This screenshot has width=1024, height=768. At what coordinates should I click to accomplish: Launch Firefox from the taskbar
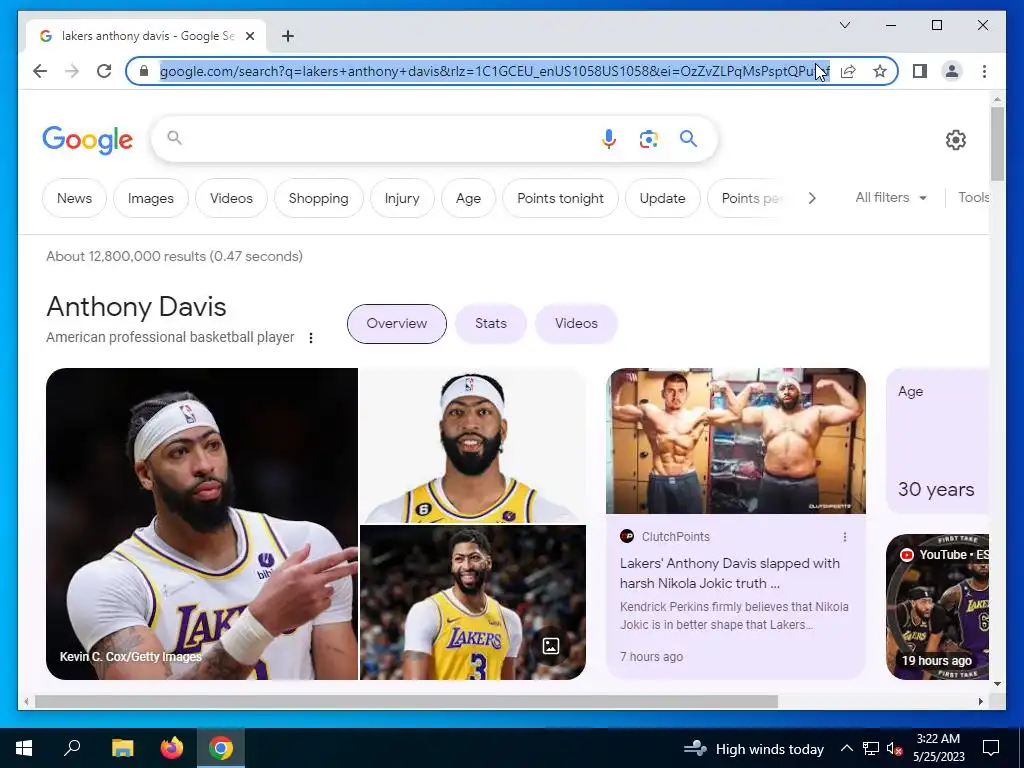tap(172, 748)
